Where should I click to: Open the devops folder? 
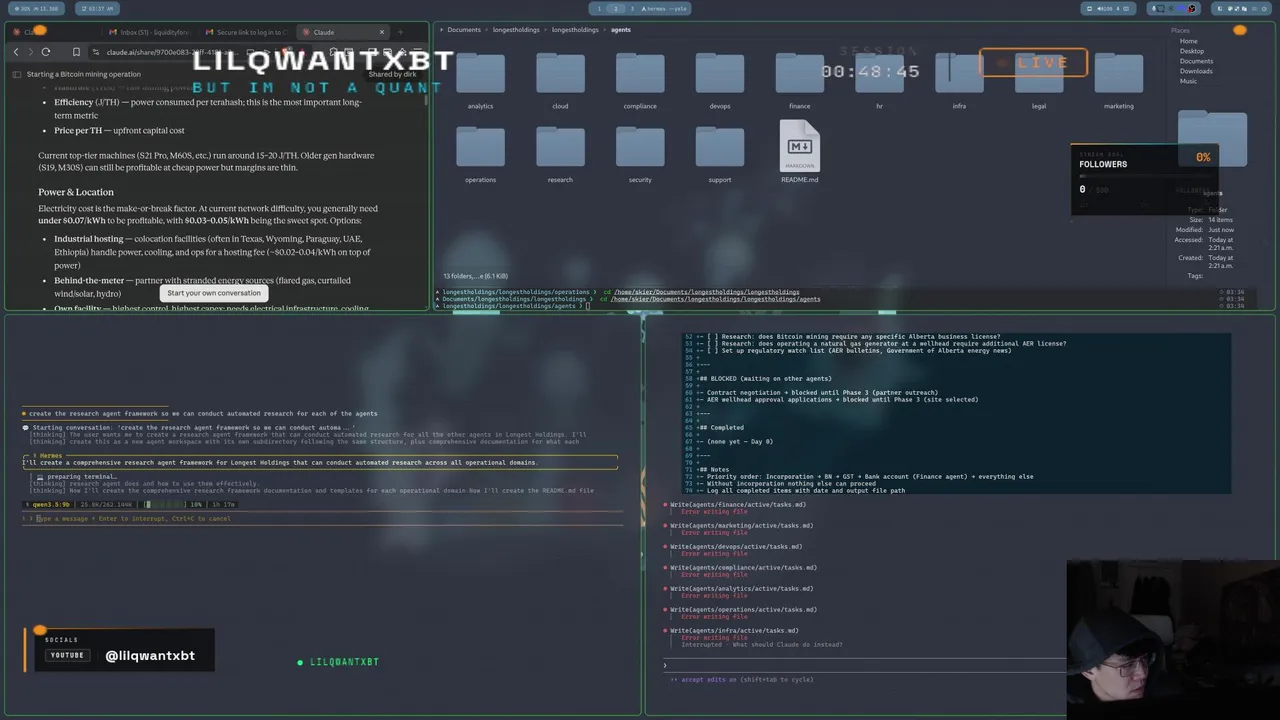[x=720, y=80]
